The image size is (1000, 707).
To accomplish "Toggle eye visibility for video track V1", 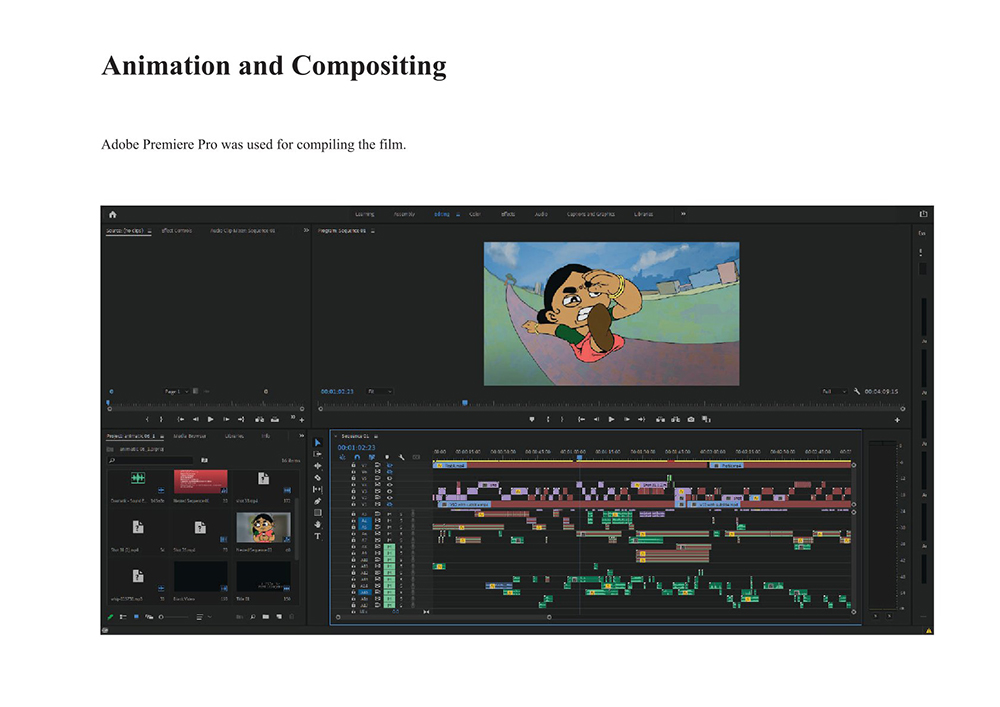I will 390,504.
